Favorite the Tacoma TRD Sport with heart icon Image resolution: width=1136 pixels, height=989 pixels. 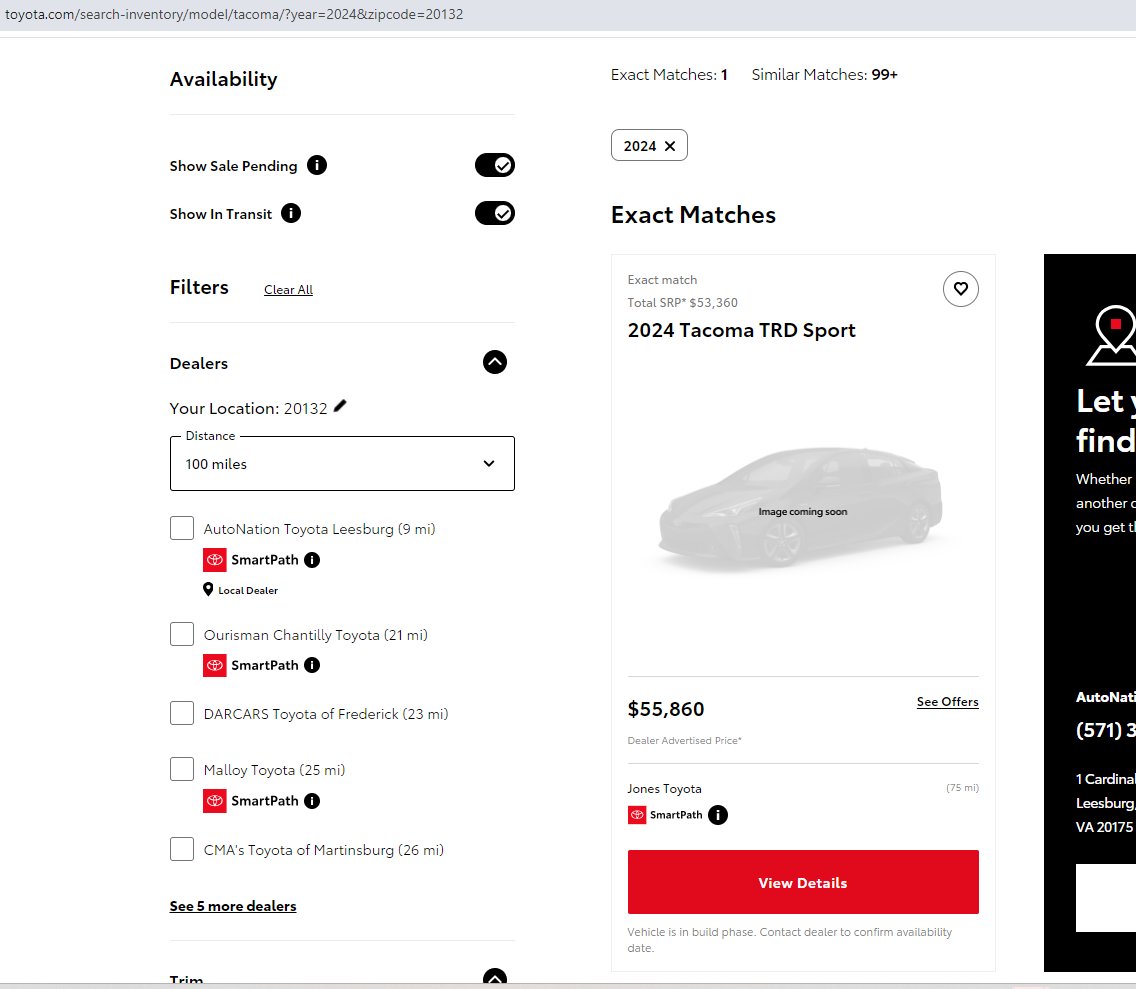(961, 289)
